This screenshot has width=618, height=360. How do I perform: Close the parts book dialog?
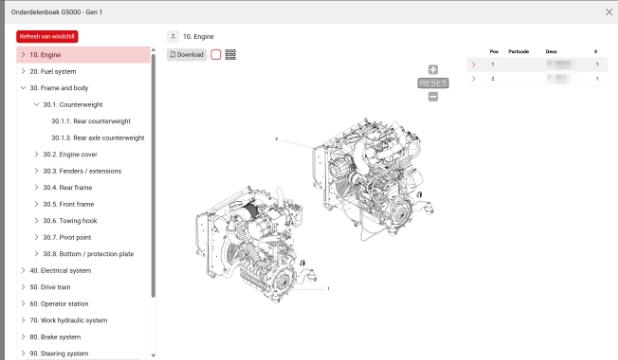click(609, 12)
